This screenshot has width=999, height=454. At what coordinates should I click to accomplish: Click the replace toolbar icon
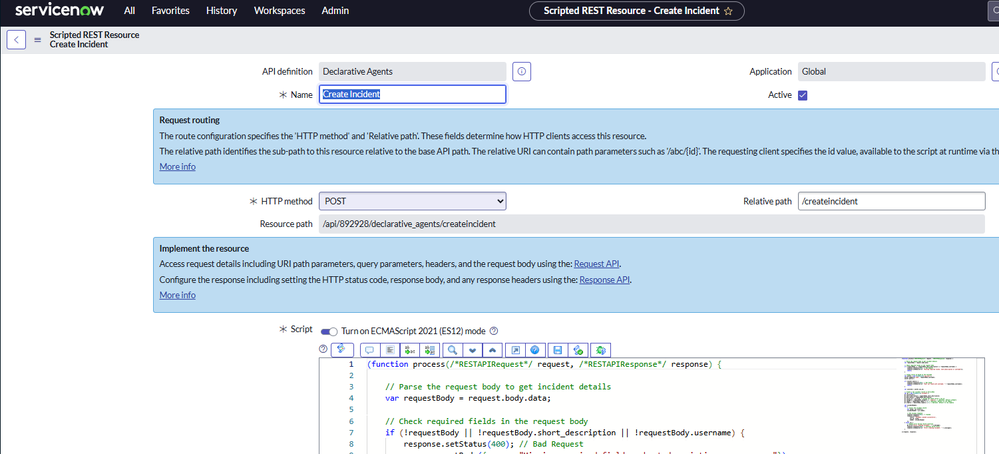click(x=410, y=350)
